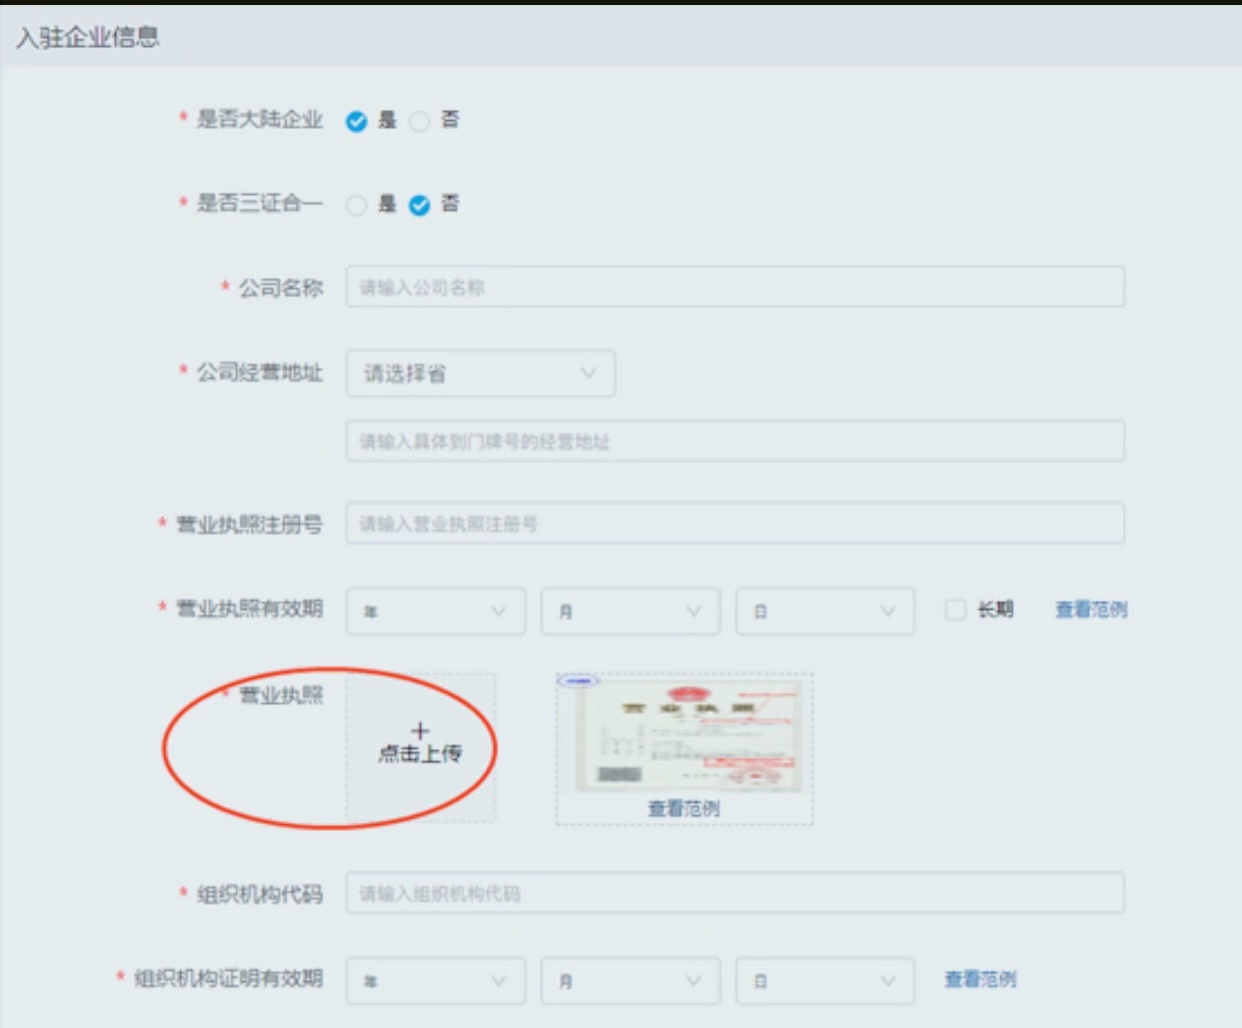Click the 入驻企业信息 section header text

tap(88, 38)
